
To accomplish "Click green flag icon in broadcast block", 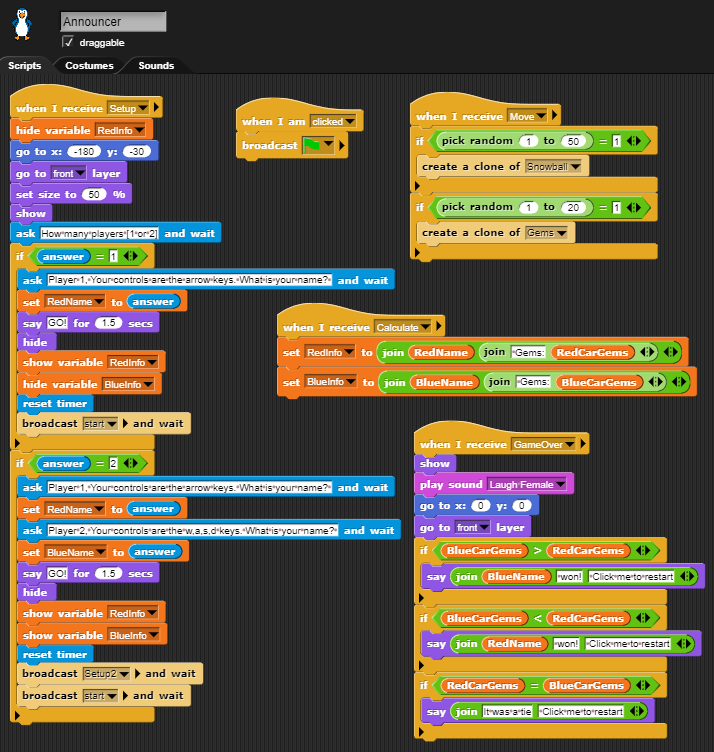I will click(x=317, y=146).
